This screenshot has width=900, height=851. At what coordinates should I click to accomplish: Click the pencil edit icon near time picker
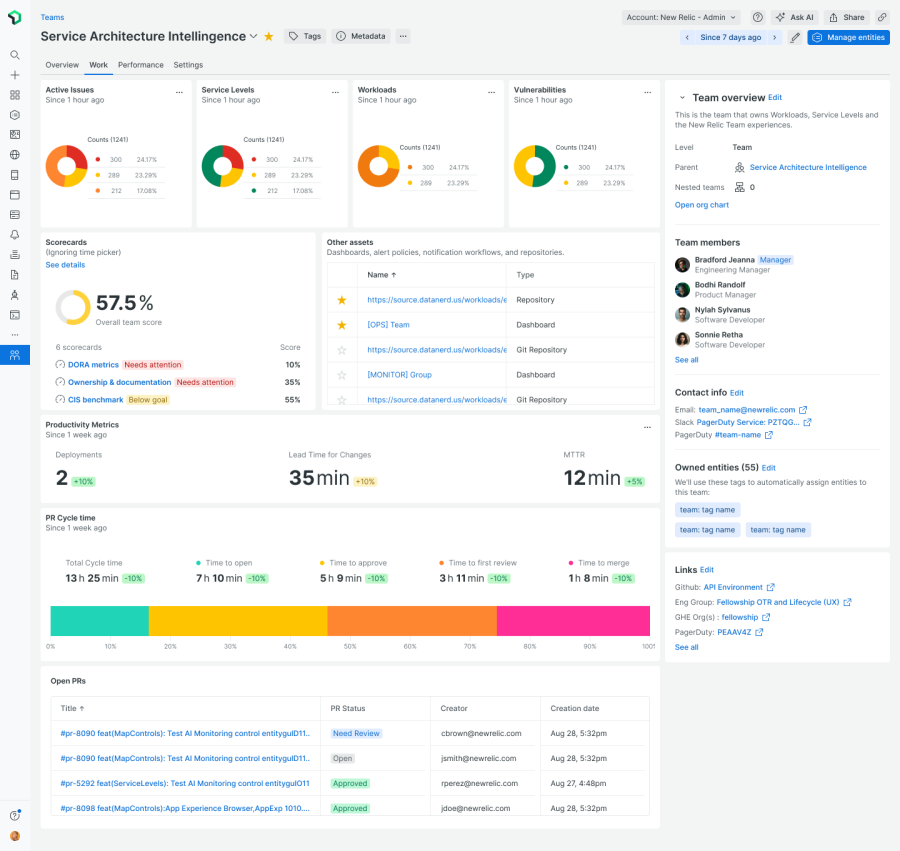(795, 37)
